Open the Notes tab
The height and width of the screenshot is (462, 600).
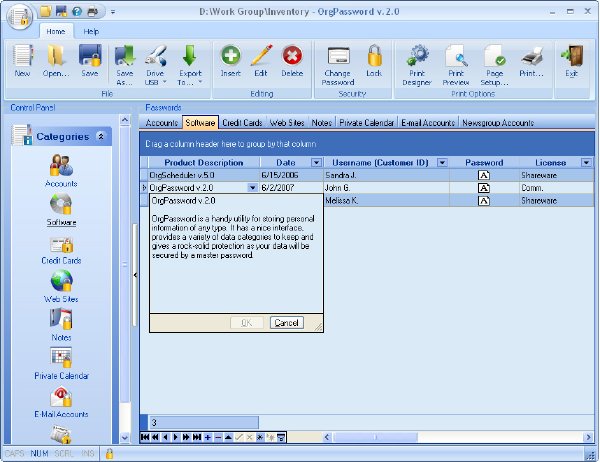[321, 123]
